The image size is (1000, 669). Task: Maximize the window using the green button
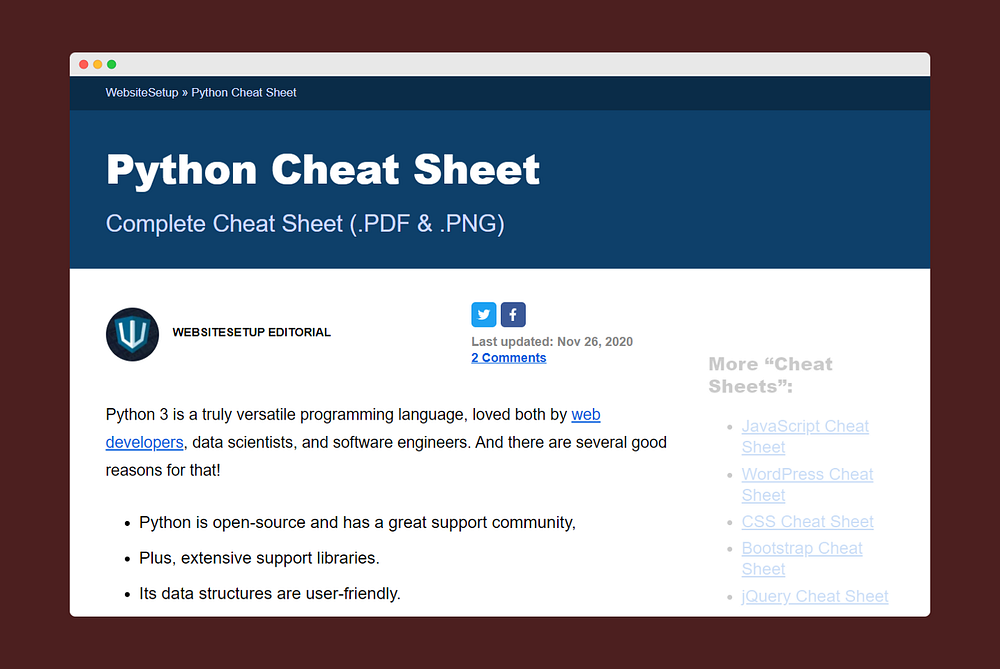112,64
